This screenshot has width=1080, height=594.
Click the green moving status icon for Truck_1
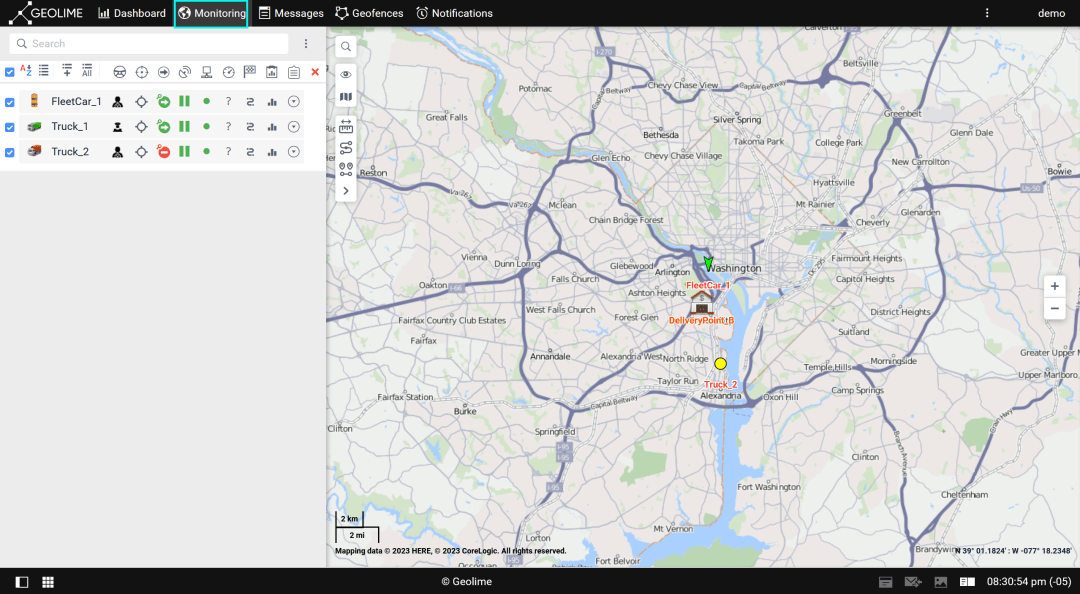(x=163, y=127)
